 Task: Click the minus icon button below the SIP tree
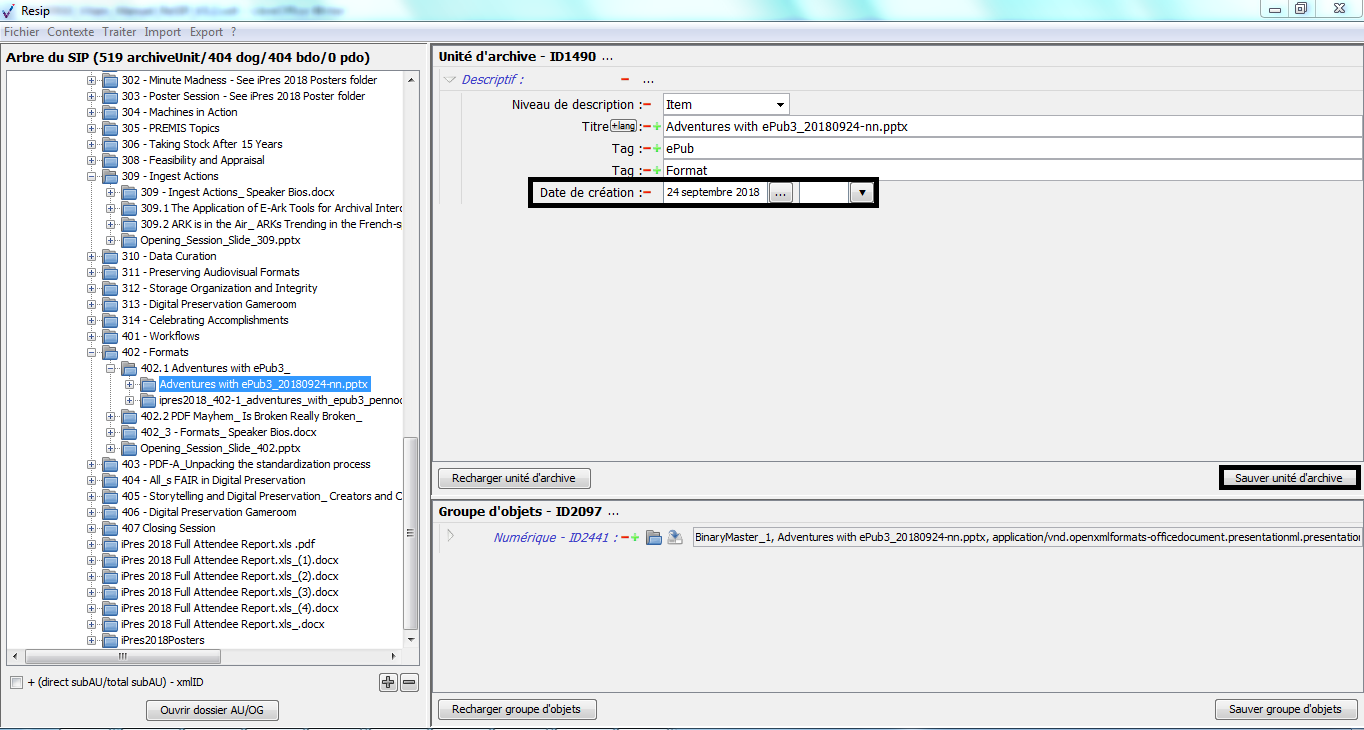(x=409, y=683)
